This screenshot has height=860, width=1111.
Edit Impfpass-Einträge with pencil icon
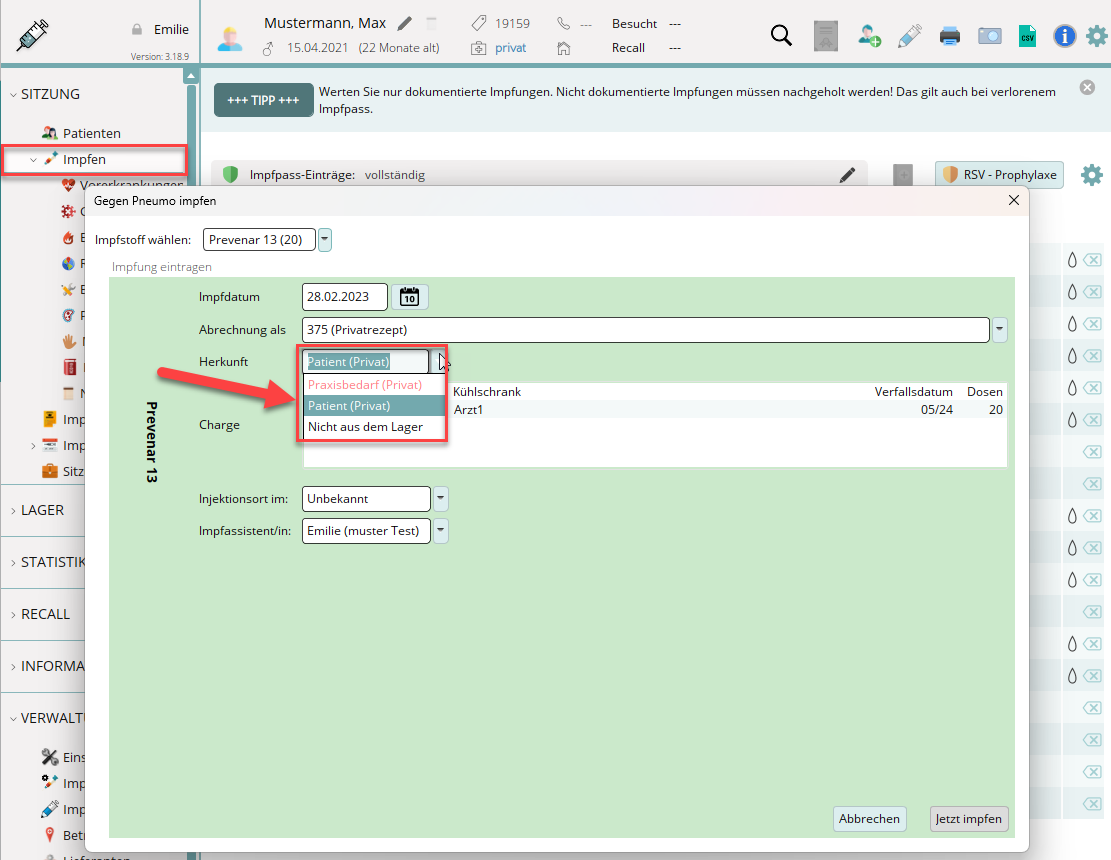[847, 175]
